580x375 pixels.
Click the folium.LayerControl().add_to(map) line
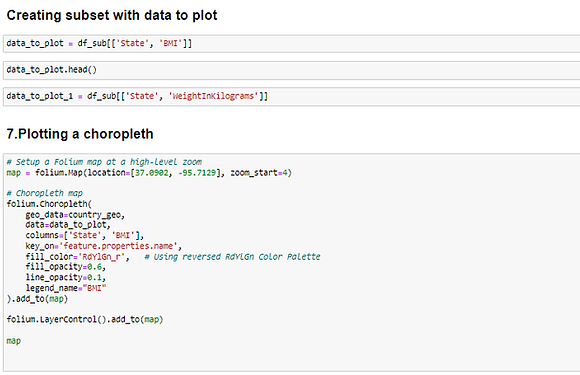coord(85,319)
